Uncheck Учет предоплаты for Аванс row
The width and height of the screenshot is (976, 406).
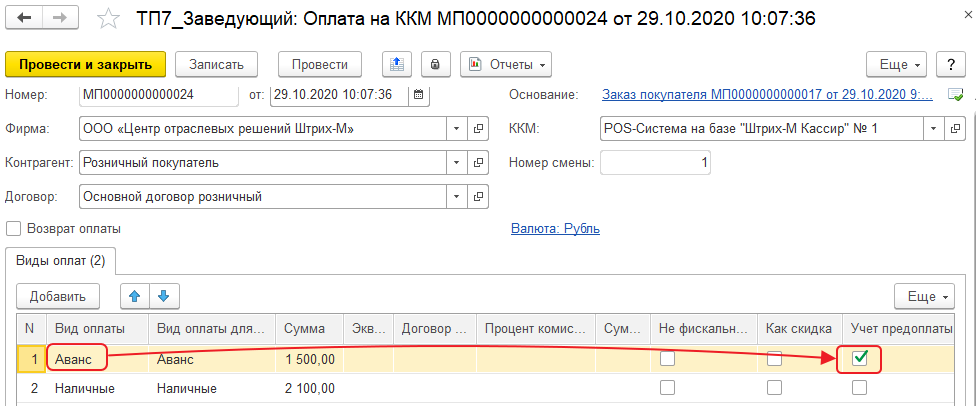pos(858,358)
